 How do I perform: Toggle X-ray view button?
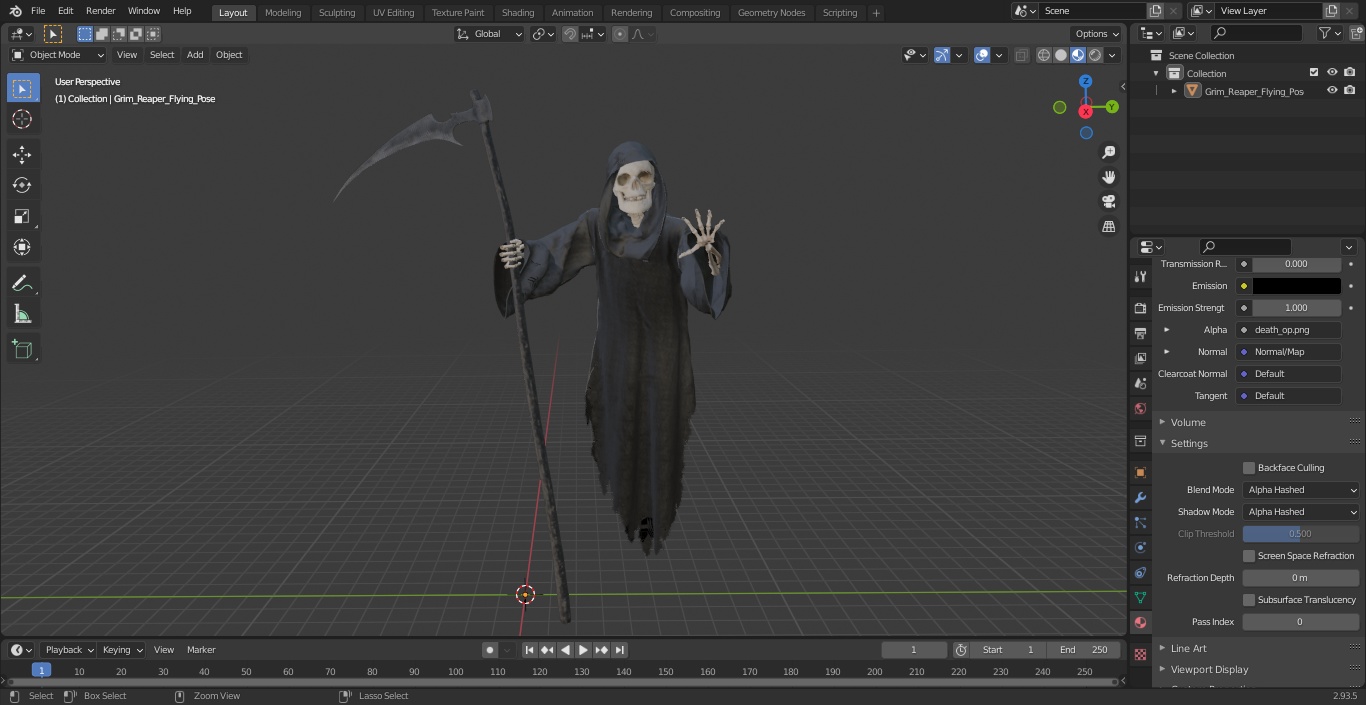[x=1021, y=55]
